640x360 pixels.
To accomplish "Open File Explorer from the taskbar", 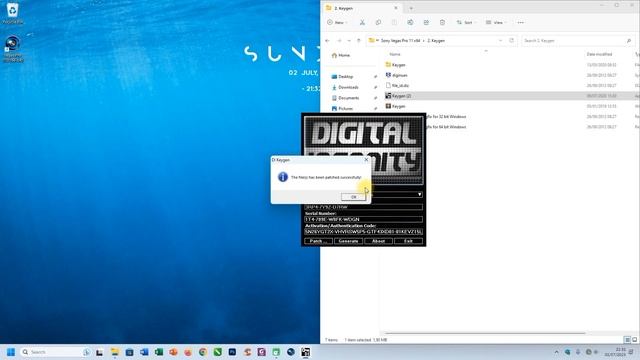I will [115, 352].
